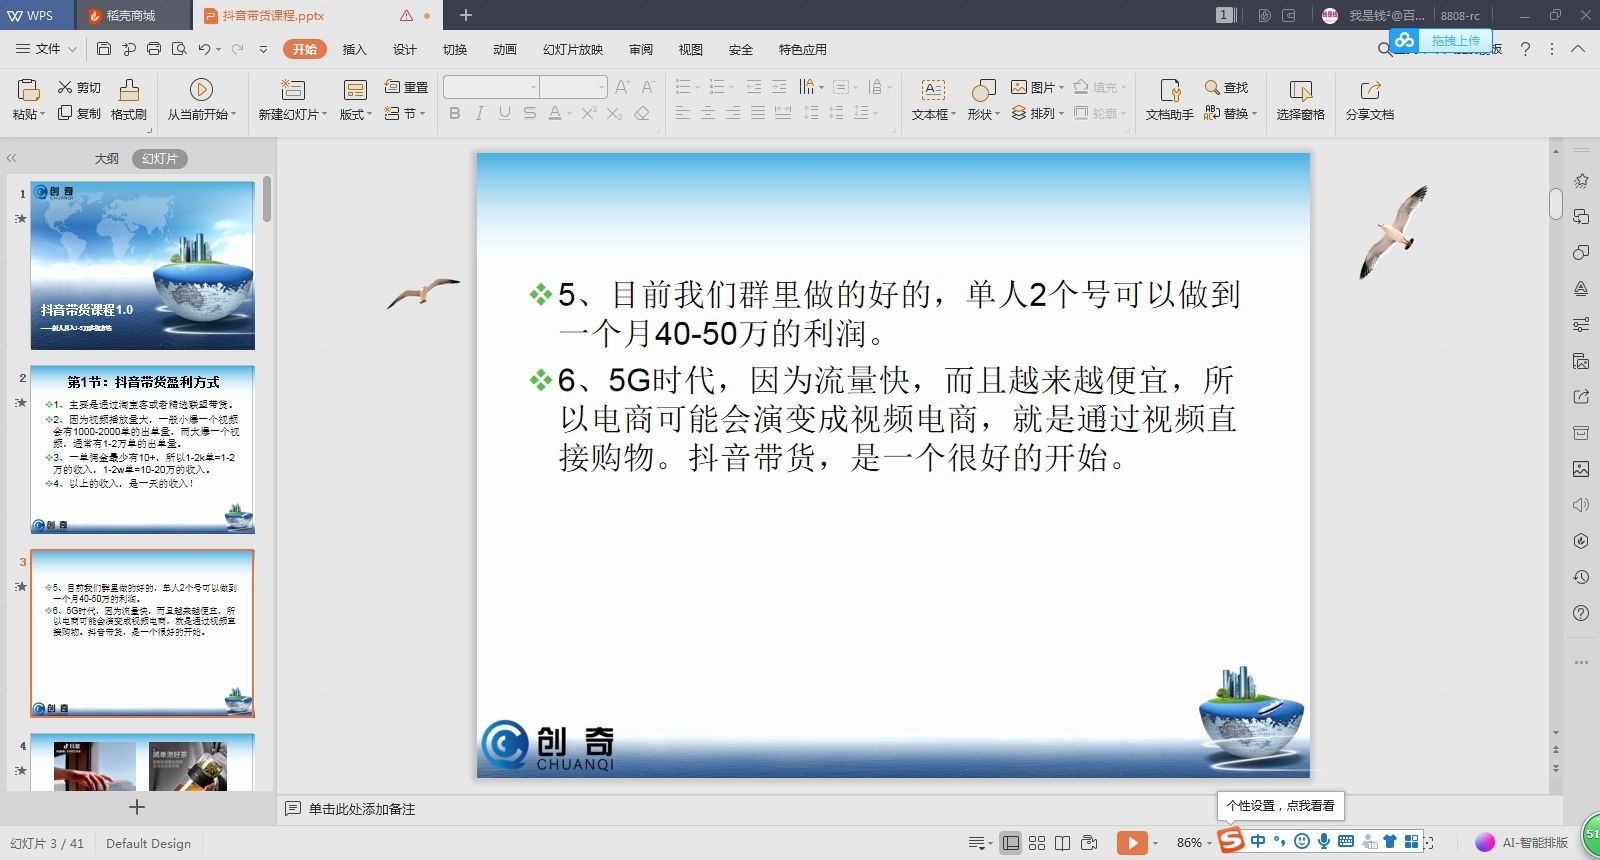
Task: Click the Copy (复制) icon
Action: [x=65, y=113]
